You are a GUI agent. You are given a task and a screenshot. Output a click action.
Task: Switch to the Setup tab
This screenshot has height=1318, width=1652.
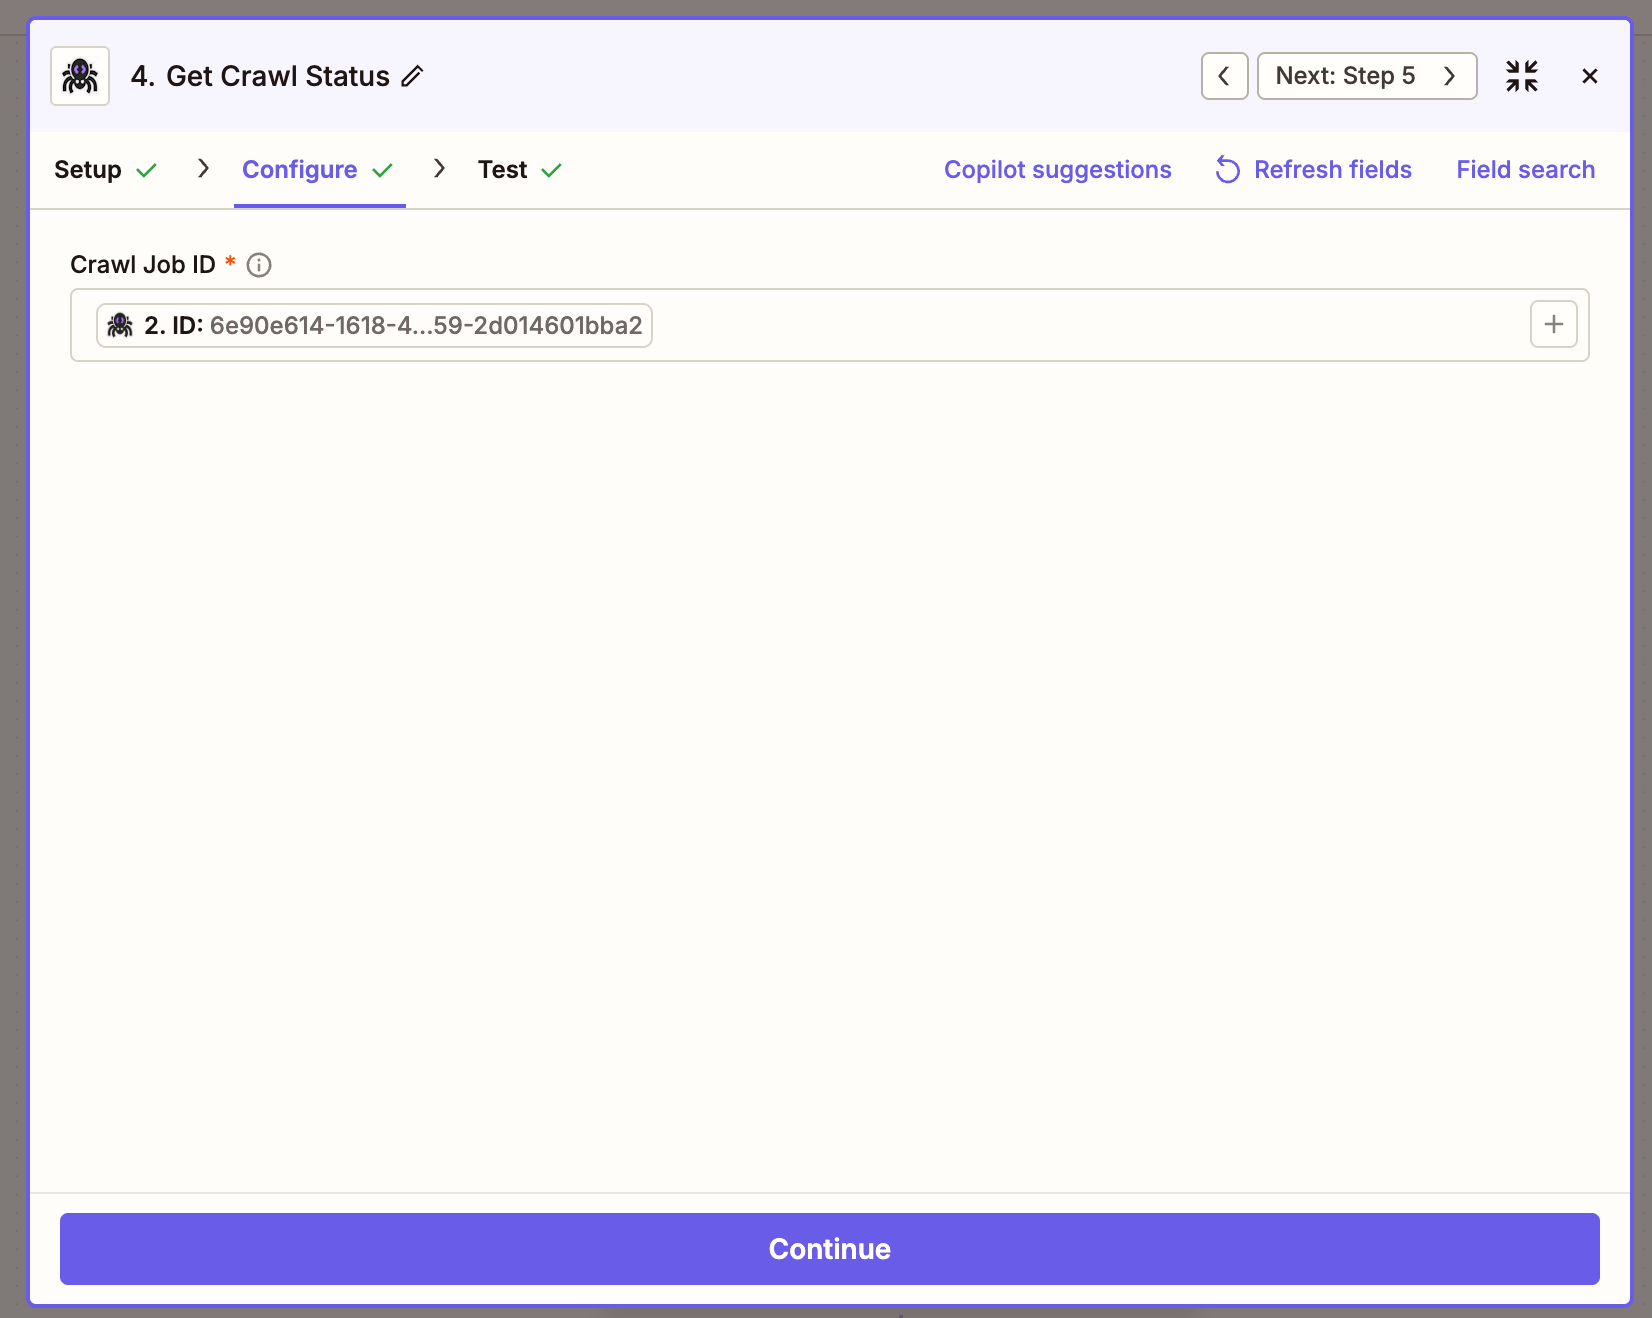[105, 170]
